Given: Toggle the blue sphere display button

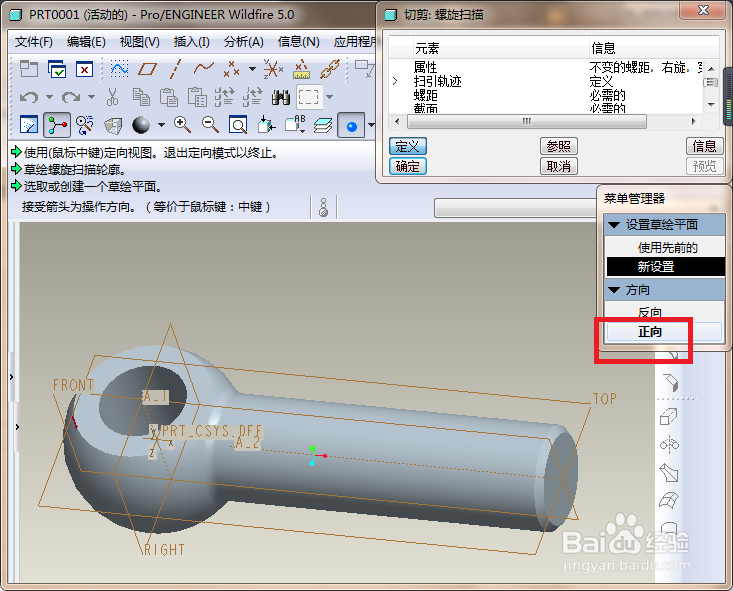Looking at the screenshot, I should click(351, 125).
